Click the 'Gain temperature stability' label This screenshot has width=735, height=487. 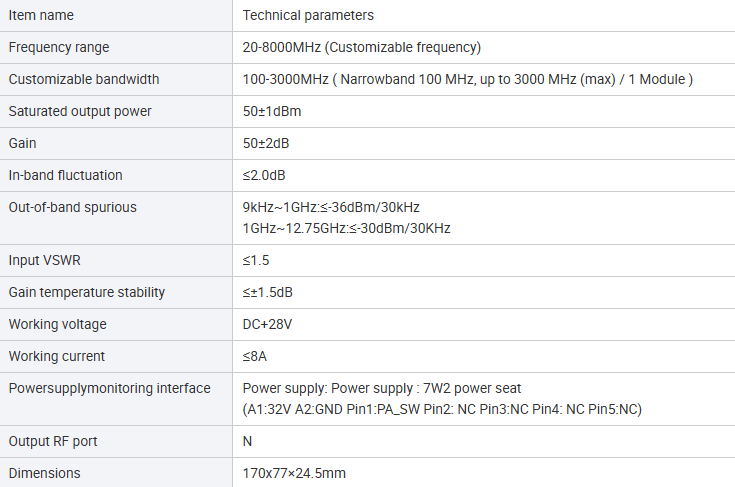tap(87, 292)
